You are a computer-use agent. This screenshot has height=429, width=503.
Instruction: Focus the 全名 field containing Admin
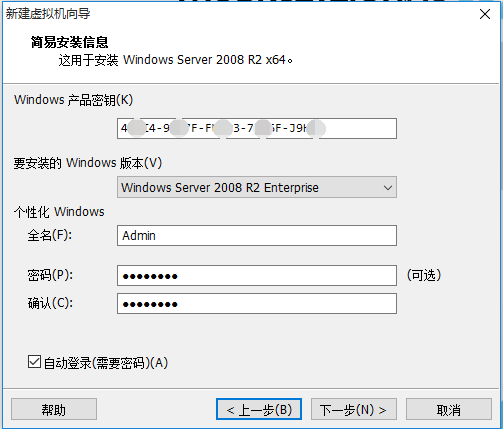coord(257,236)
